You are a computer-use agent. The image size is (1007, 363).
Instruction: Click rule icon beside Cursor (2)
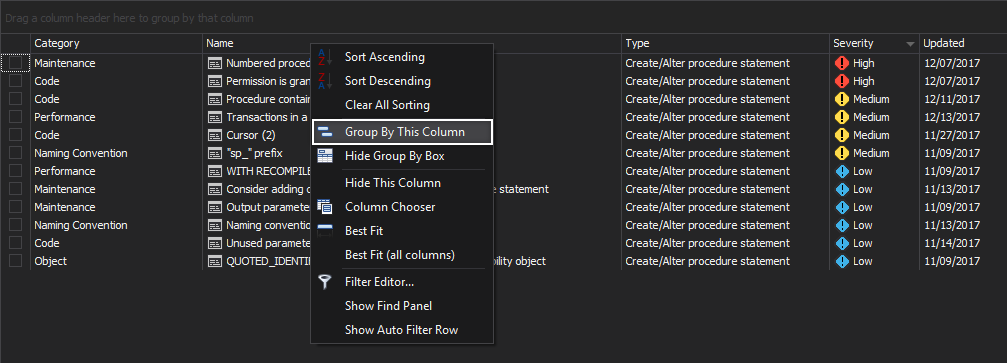point(215,135)
